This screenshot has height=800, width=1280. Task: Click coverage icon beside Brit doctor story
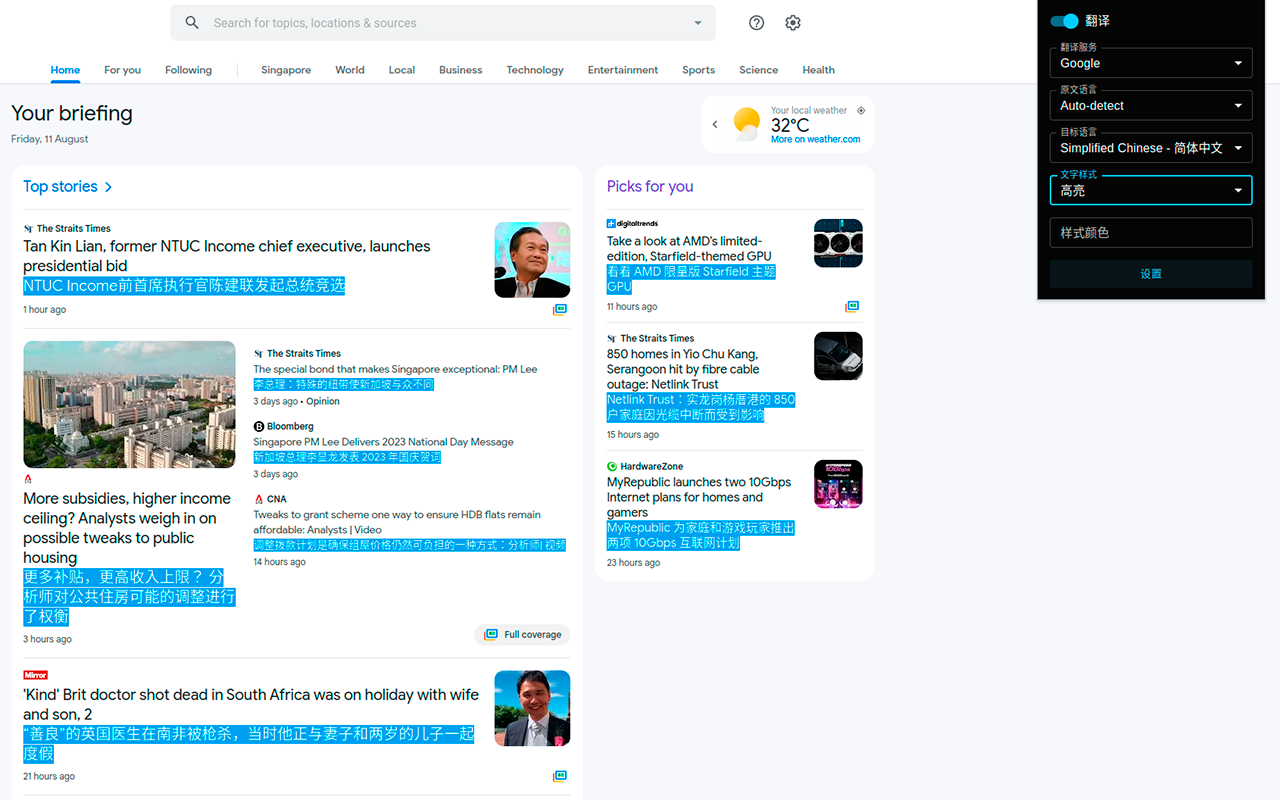[x=560, y=776]
